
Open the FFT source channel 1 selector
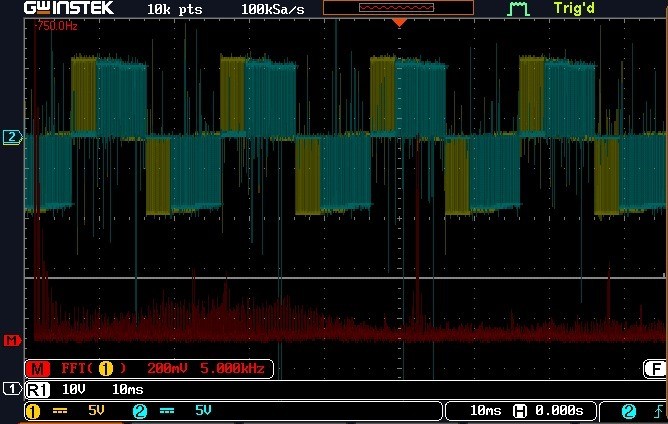[106, 369]
